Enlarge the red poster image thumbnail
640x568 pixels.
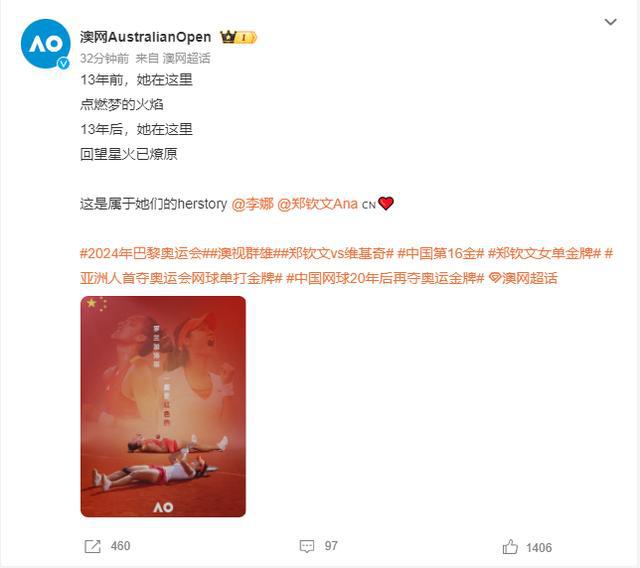163,406
